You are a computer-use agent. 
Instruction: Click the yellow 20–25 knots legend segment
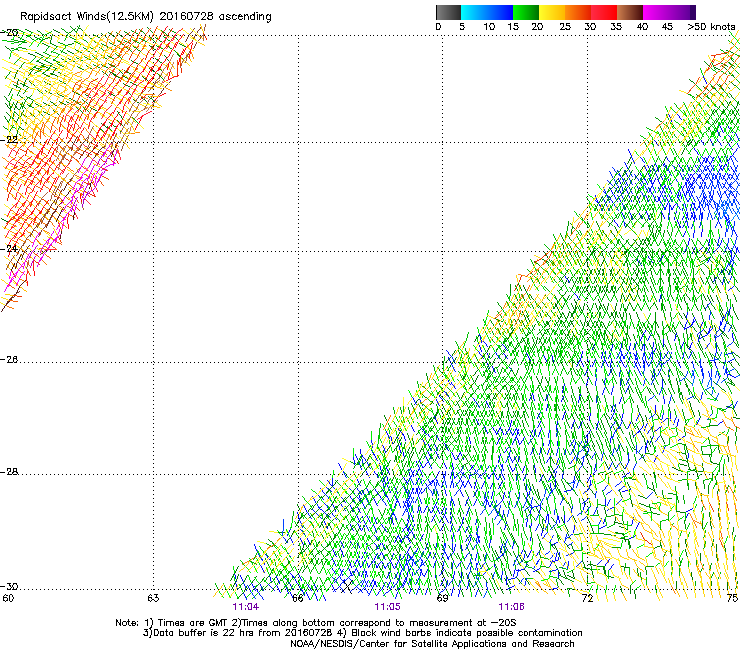pos(552,12)
